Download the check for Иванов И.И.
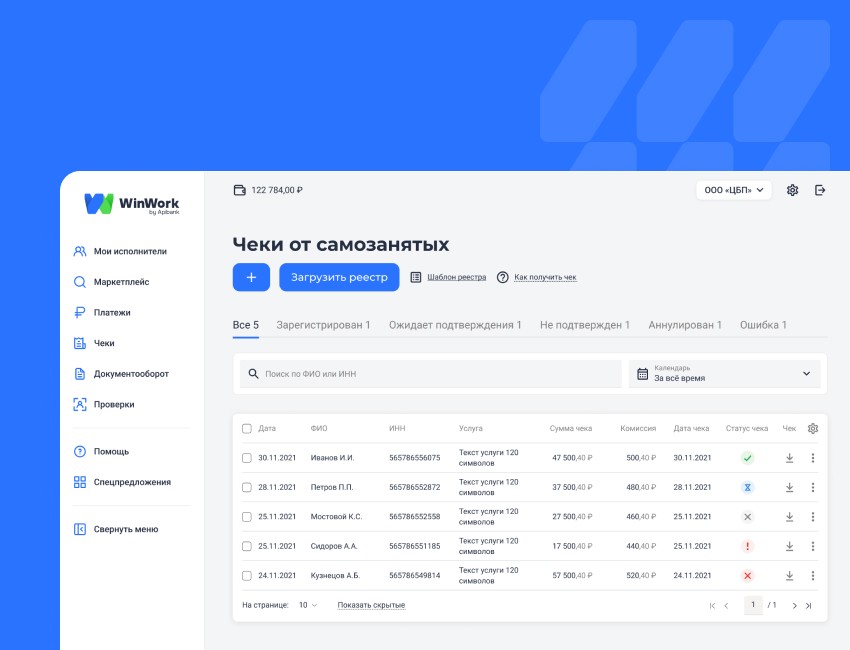Viewport: 850px width, 650px height. click(789, 460)
